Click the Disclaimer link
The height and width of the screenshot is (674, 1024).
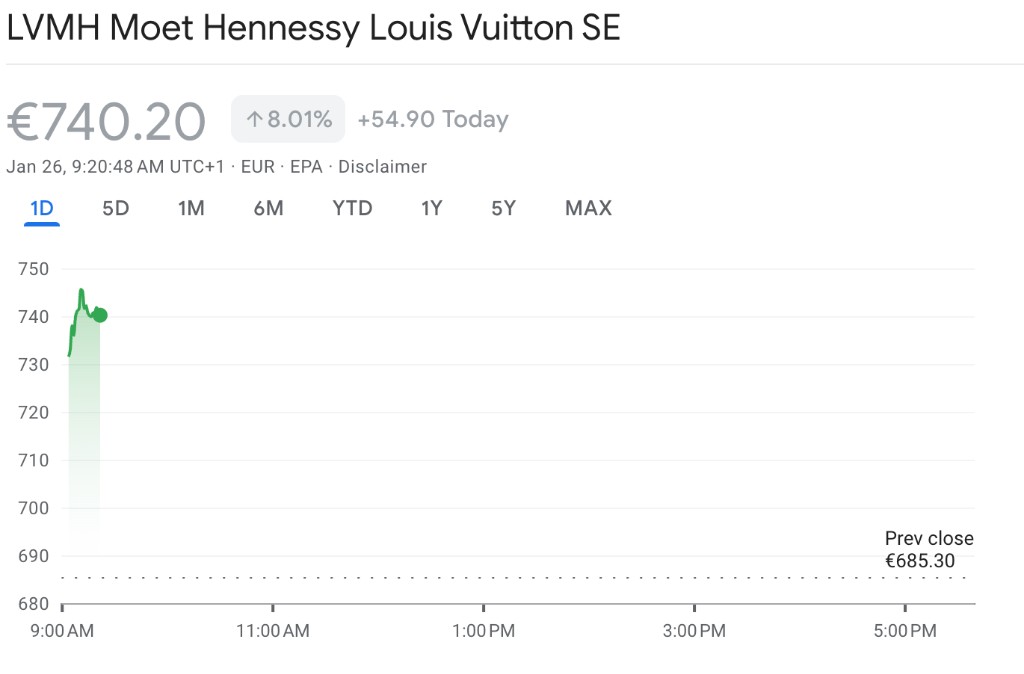[x=382, y=167]
